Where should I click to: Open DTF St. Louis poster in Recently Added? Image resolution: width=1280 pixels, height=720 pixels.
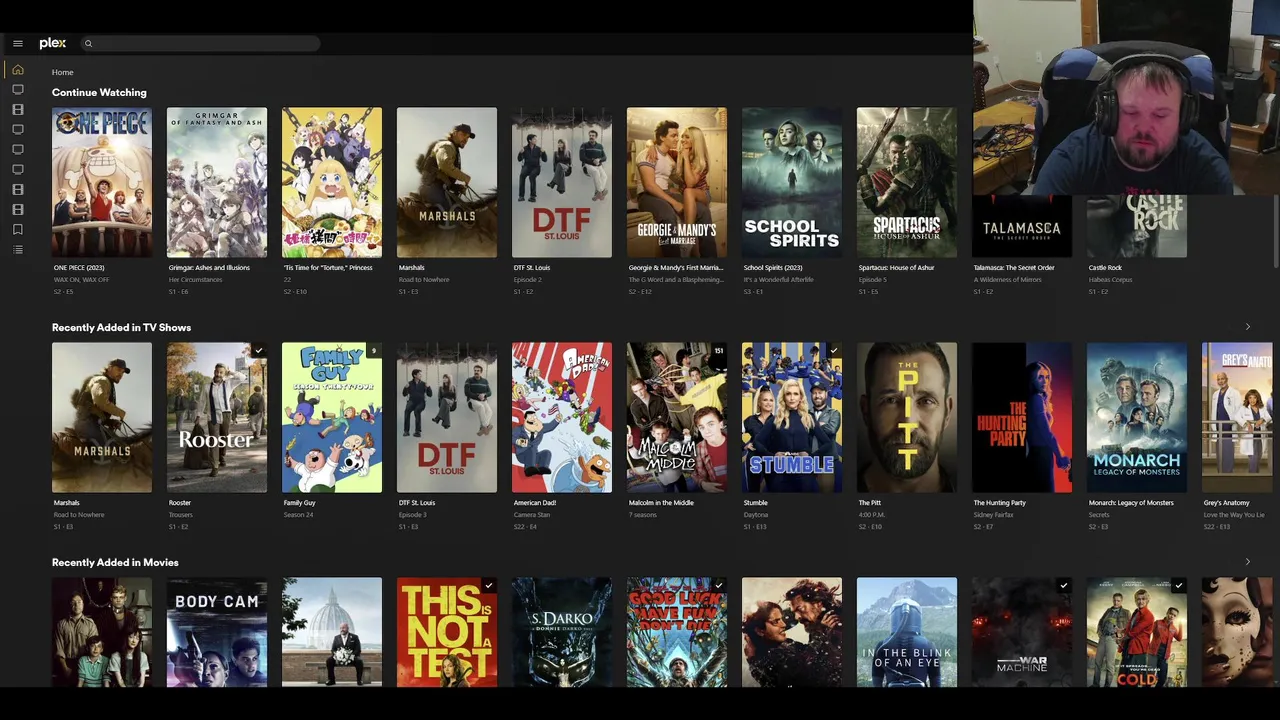coord(447,417)
